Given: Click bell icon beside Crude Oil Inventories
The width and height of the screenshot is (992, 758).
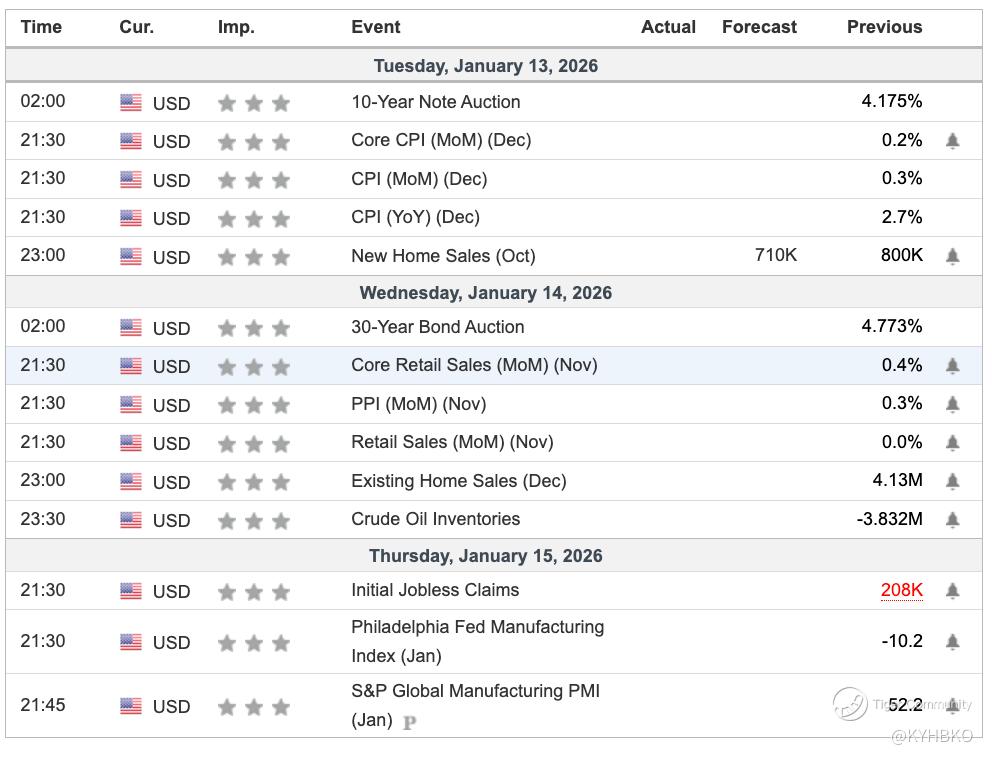Looking at the screenshot, I should point(952,520).
